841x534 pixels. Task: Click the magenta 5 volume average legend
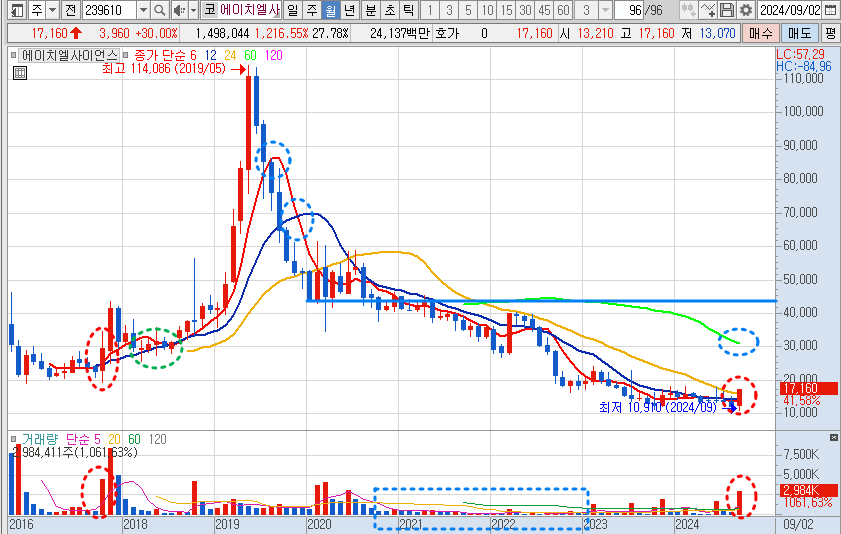[x=97, y=440]
